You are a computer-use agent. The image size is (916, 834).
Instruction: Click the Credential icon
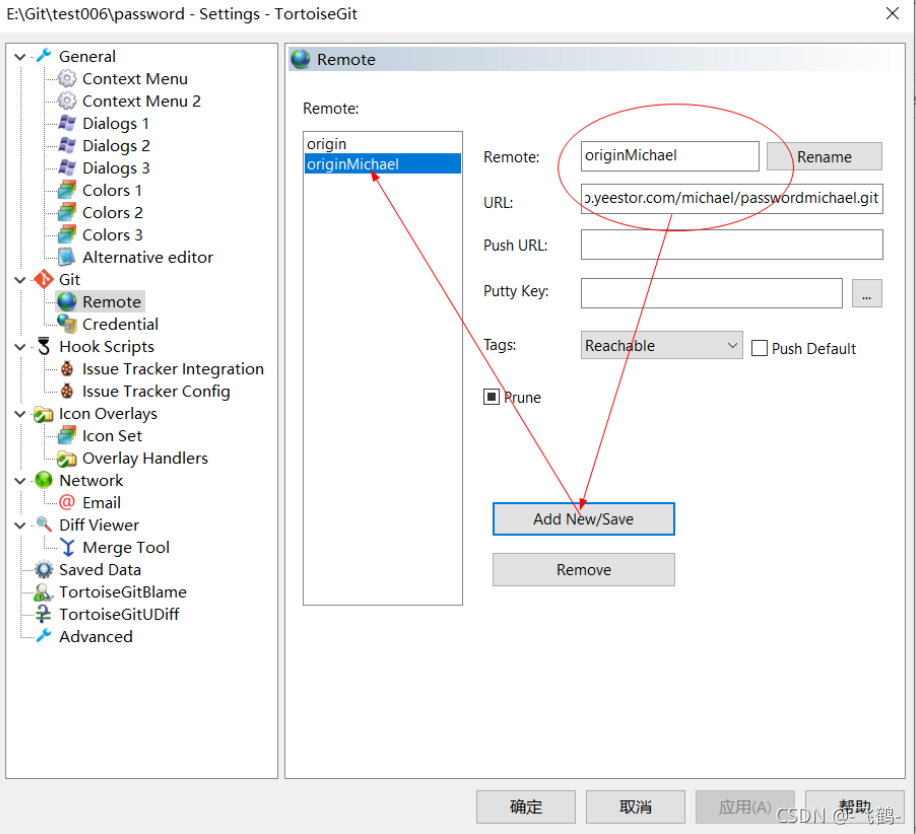(x=67, y=324)
